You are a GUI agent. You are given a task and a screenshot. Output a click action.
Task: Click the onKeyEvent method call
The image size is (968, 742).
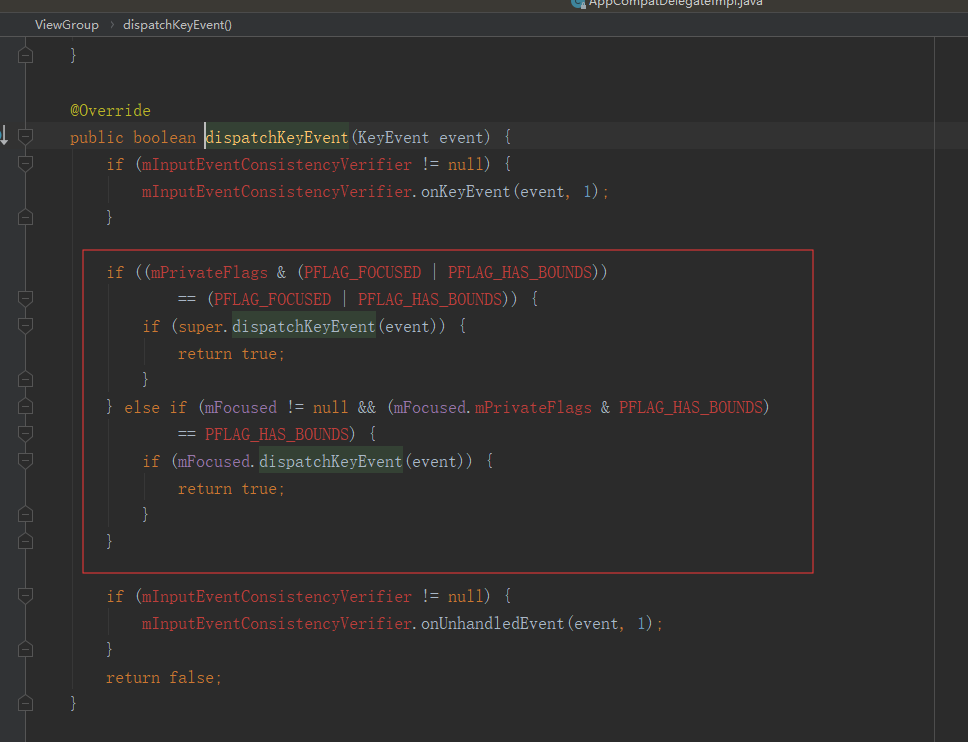coord(465,192)
